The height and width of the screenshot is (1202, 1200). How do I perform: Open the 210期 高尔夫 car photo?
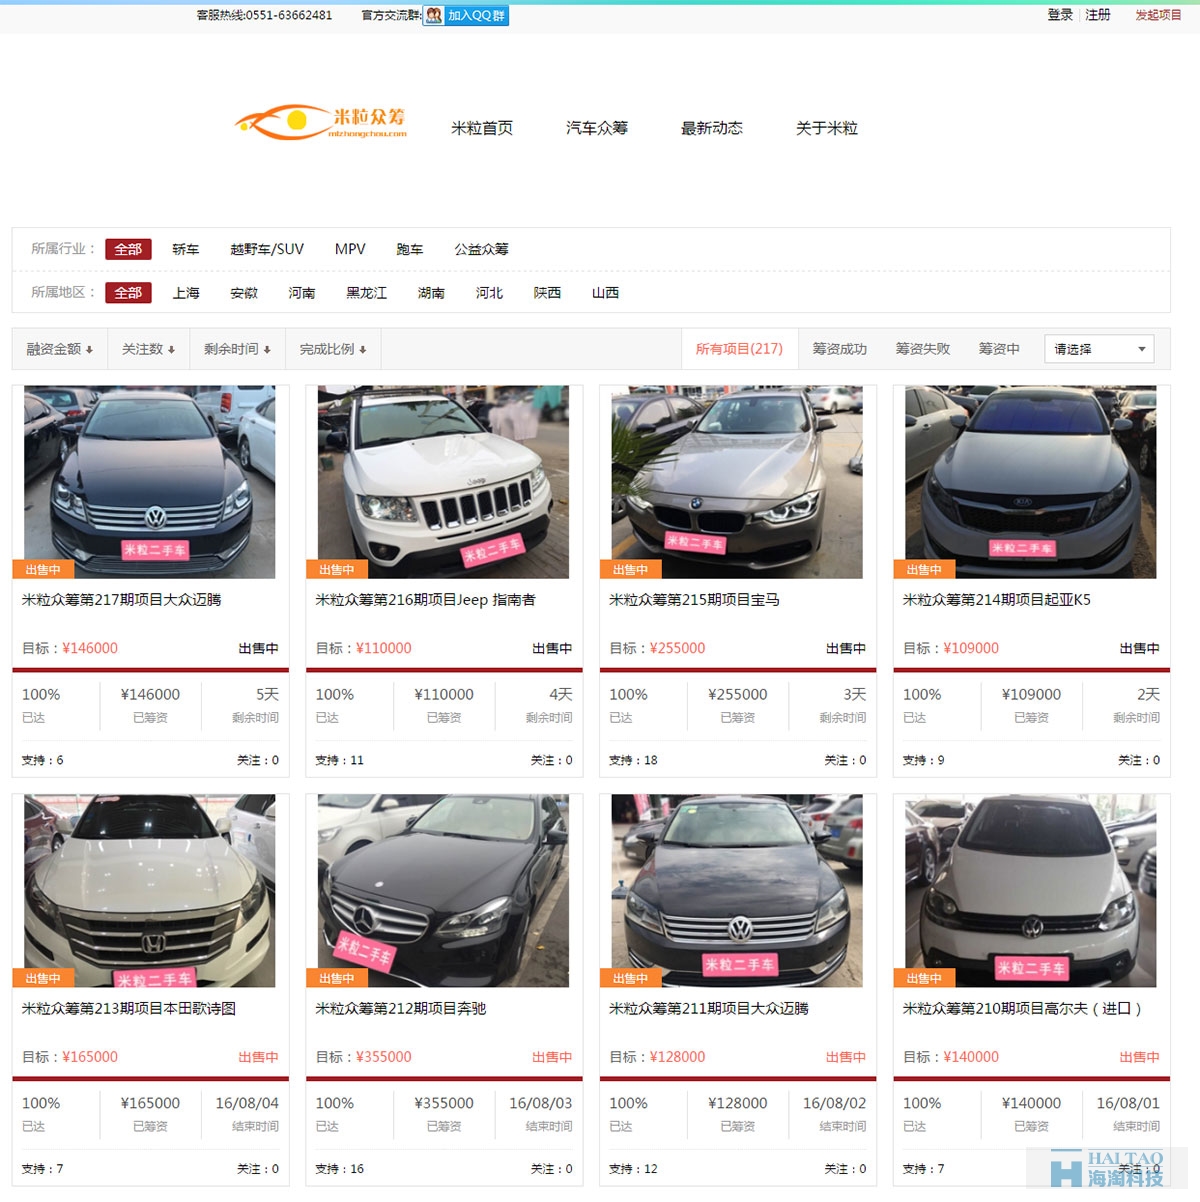pyautogui.click(x=1031, y=891)
